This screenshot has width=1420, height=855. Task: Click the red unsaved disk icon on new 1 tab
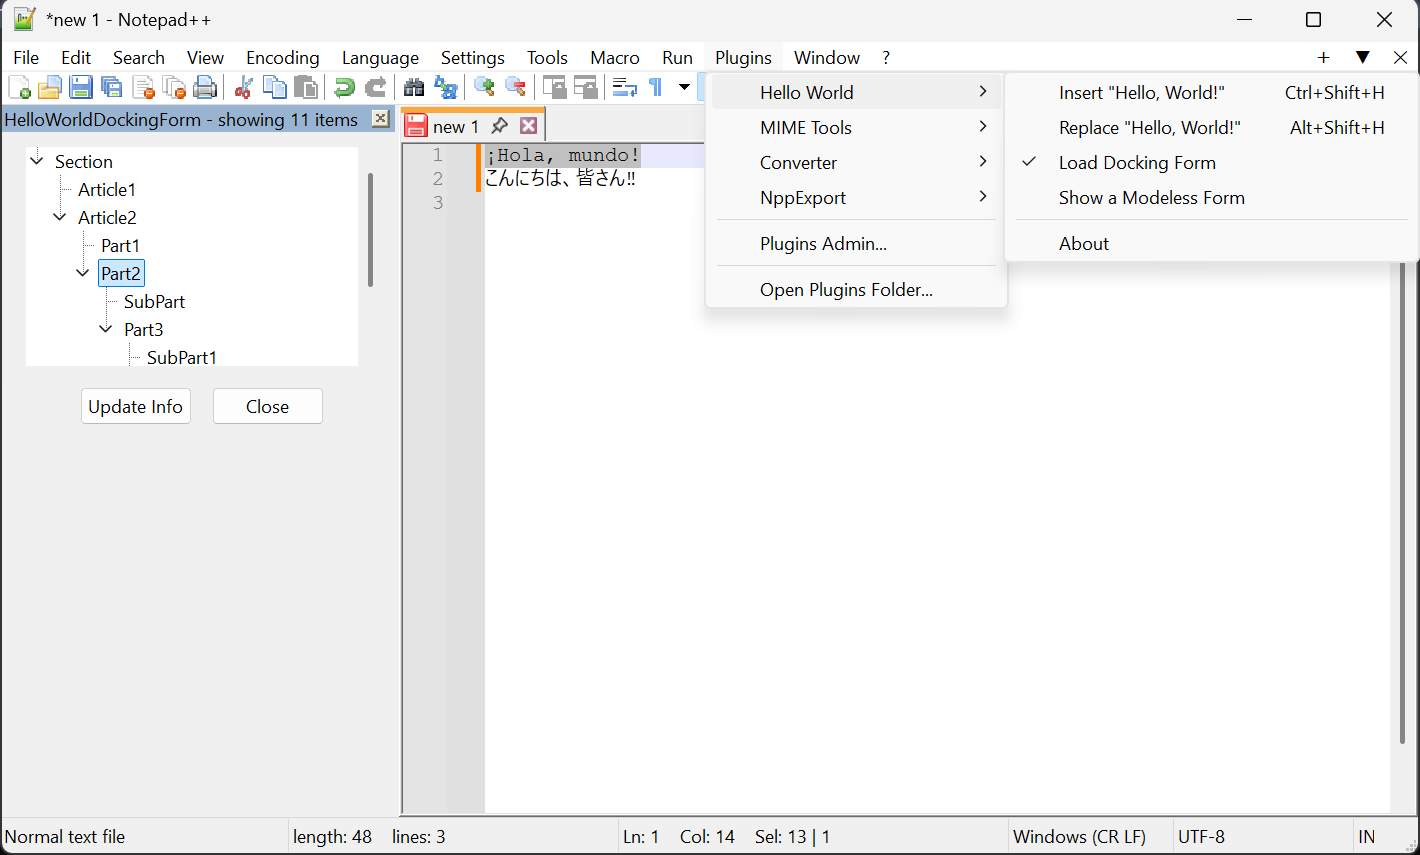416,126
